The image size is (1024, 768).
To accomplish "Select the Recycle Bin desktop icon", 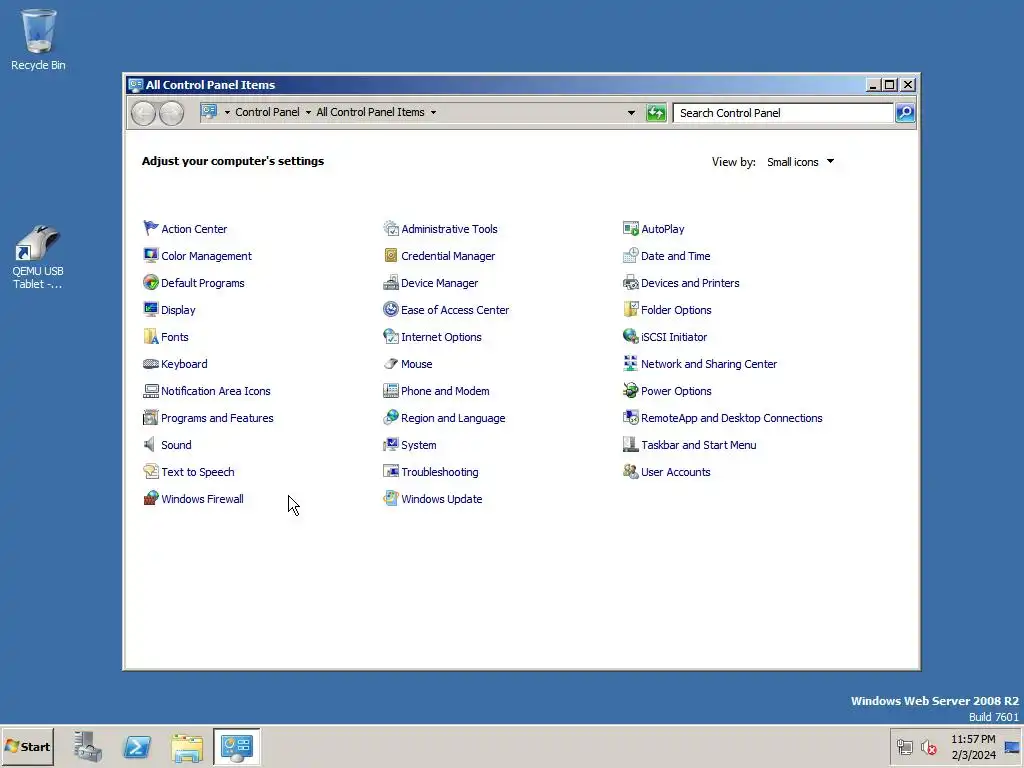I will click(x=38, y=40).
